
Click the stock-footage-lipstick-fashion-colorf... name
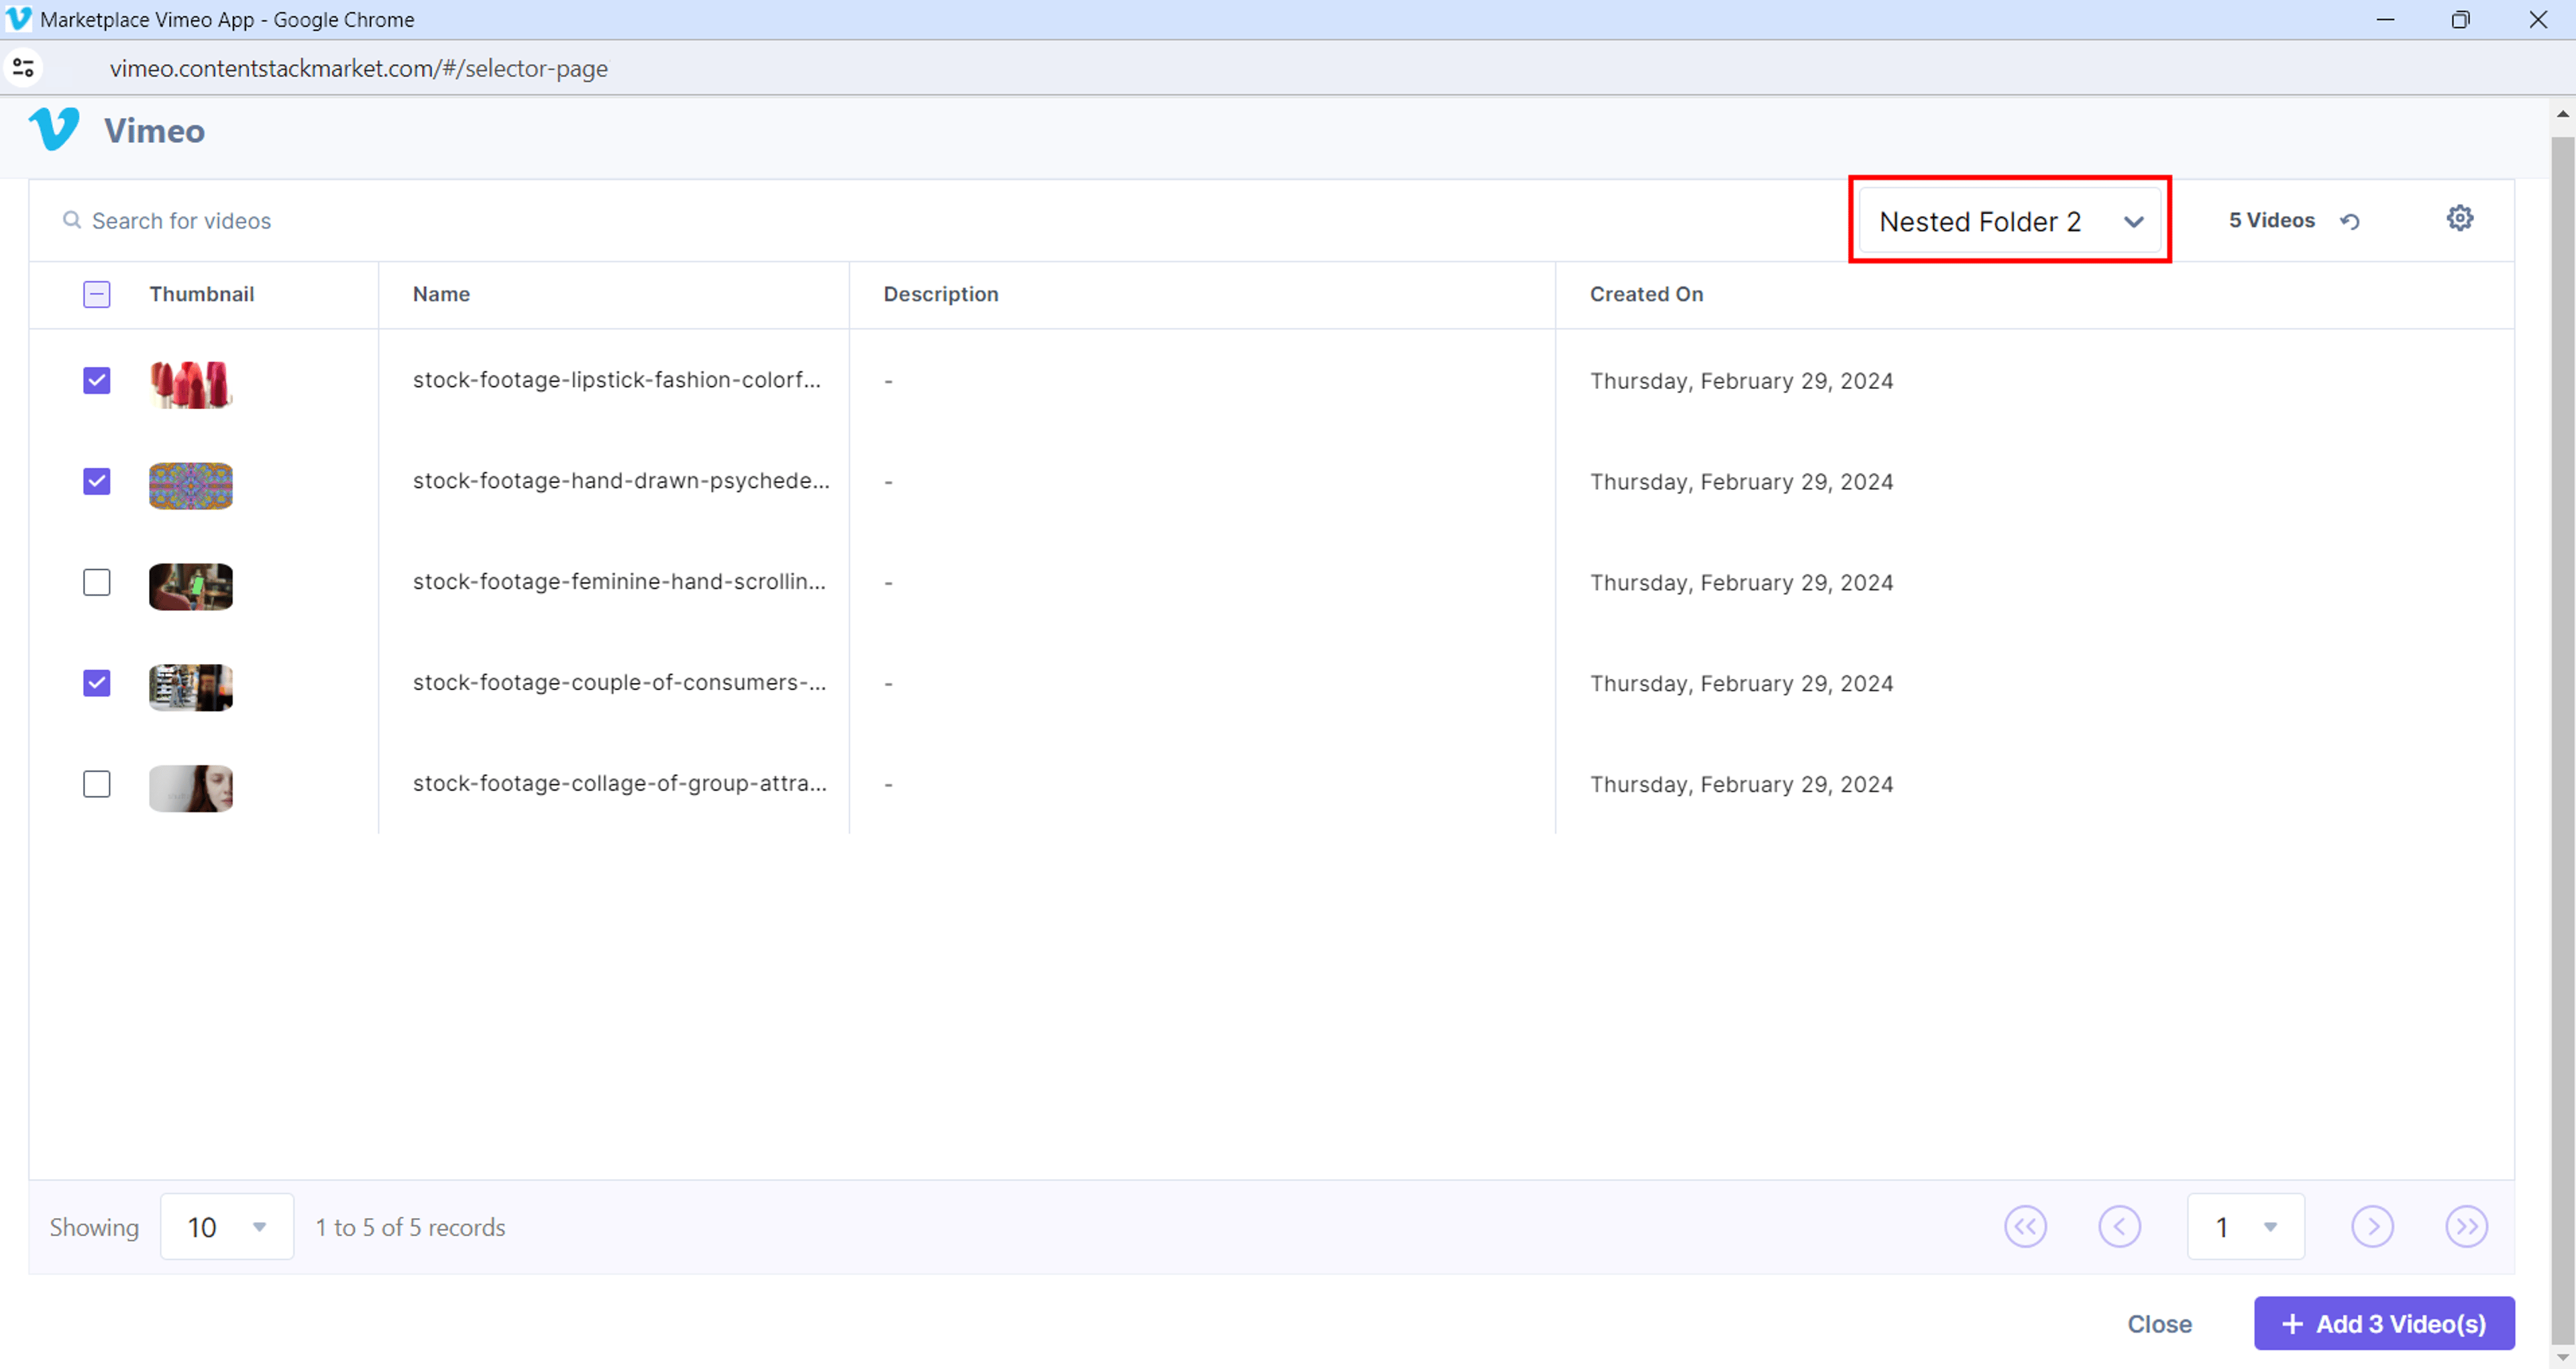tap(617, 380)
